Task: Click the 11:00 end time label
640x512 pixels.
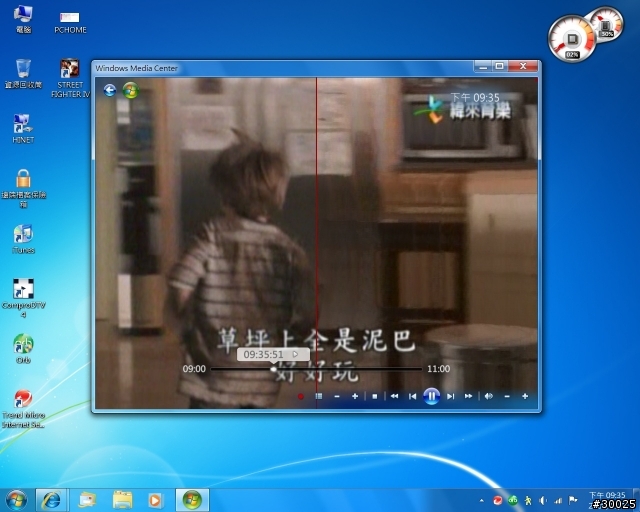Action: 438,369
